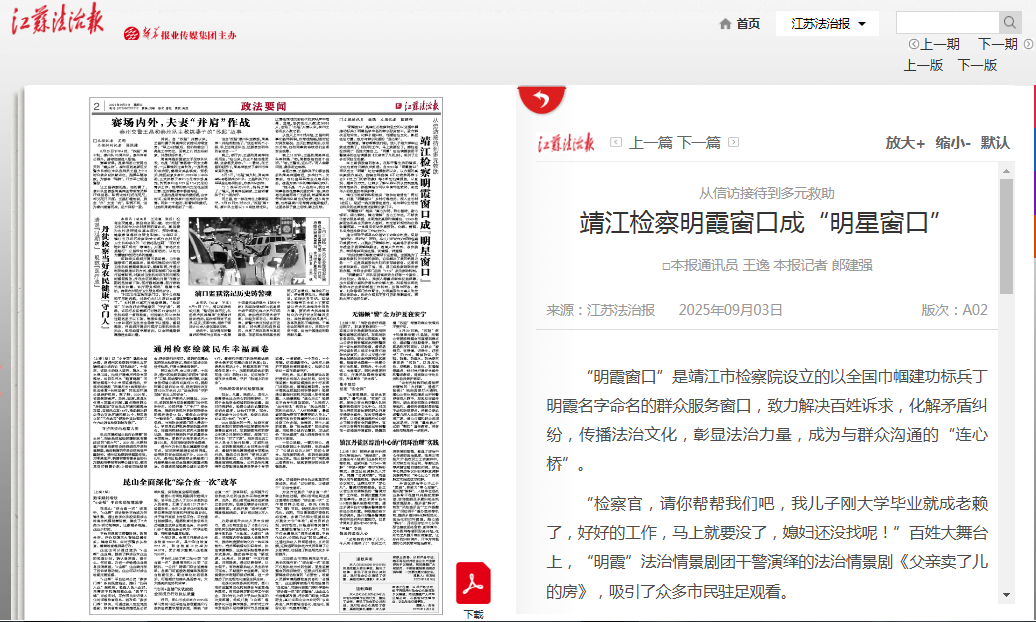Screen dimensions: 1036x622
Task: Open the next page 下一版
Action: click(x=977, y=65)
